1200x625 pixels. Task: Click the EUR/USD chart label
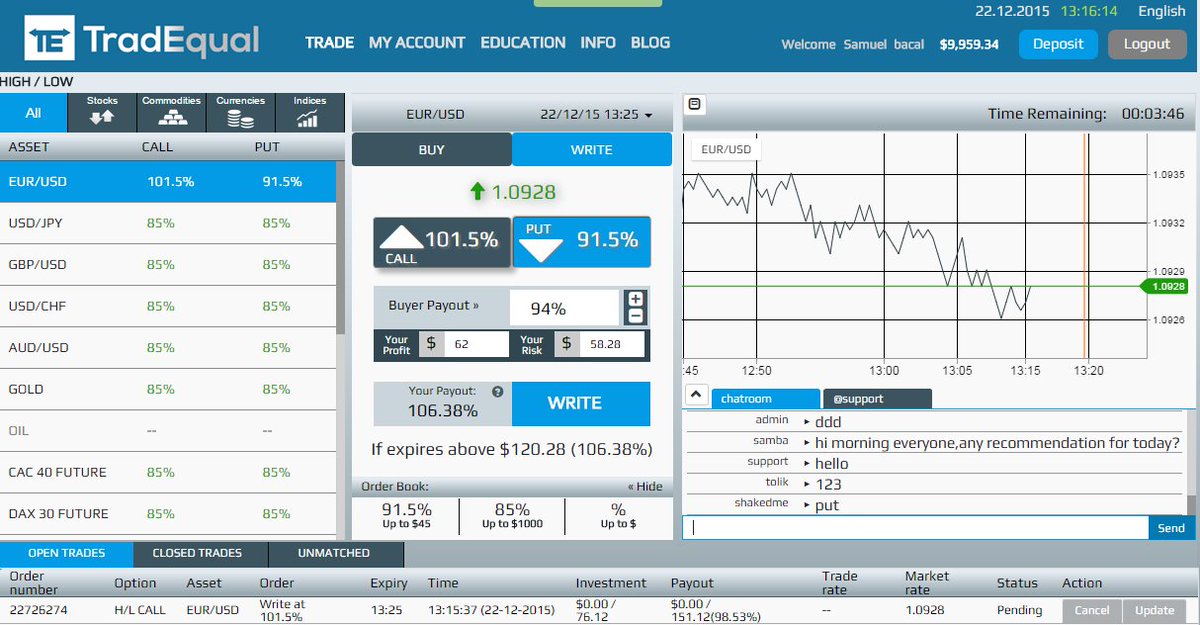[x=726, y=150]
